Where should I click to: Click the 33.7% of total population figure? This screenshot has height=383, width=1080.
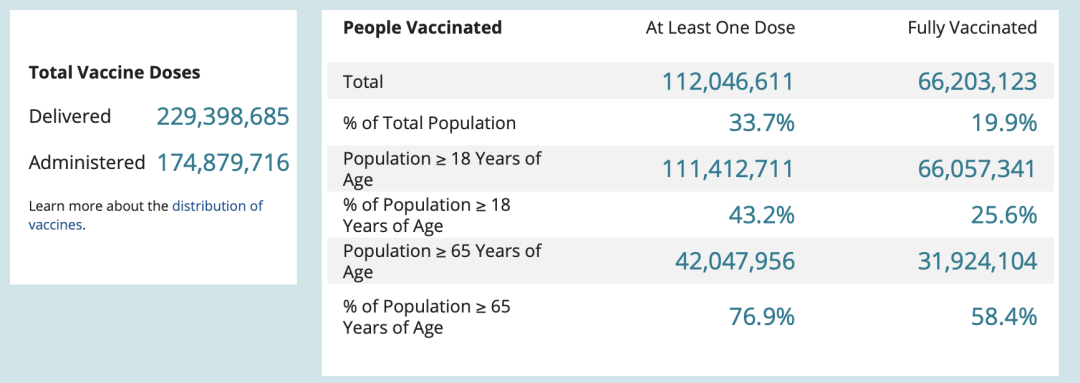coord(762,123)
